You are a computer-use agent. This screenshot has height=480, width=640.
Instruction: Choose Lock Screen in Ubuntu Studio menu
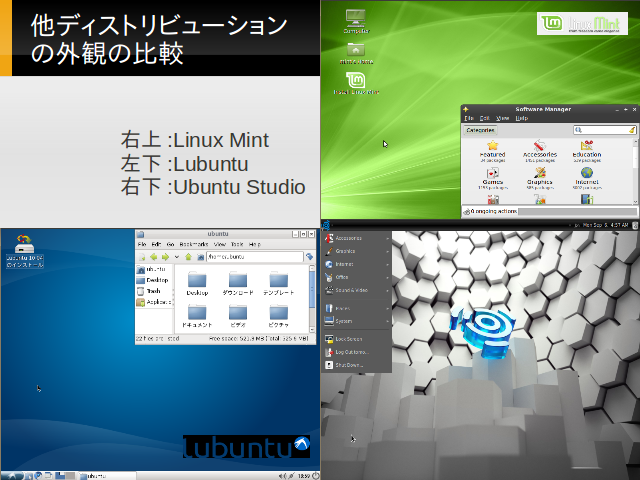(357, 339)
